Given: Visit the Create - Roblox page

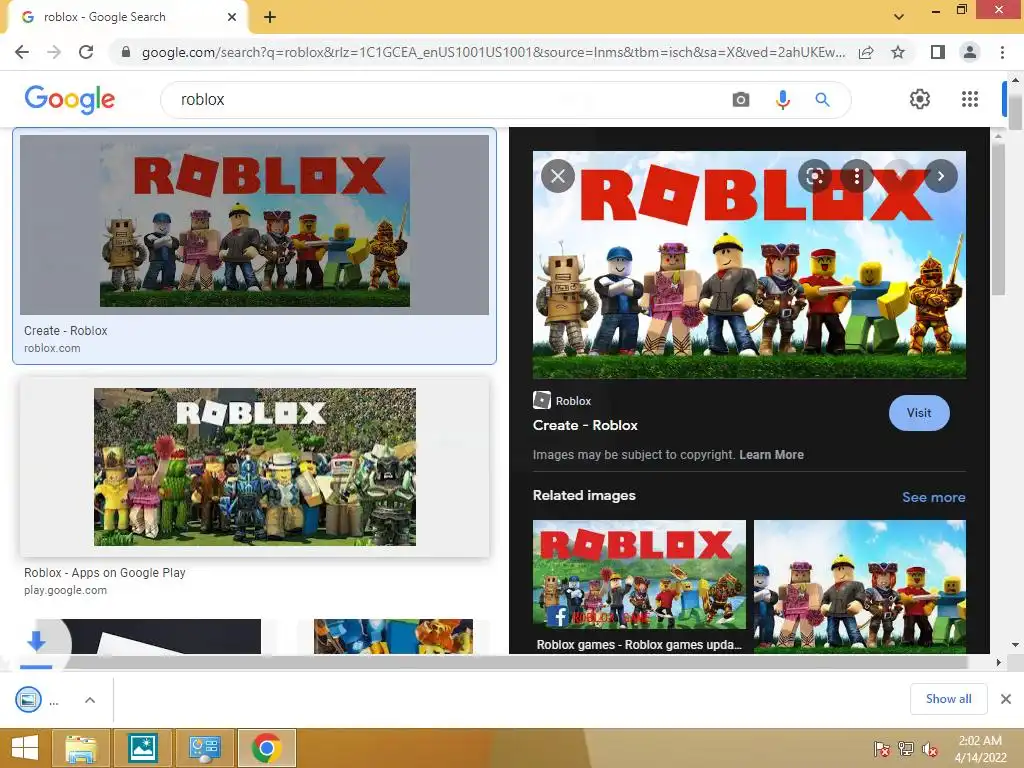Looking at the screenshot, I should tap(919, 413).
